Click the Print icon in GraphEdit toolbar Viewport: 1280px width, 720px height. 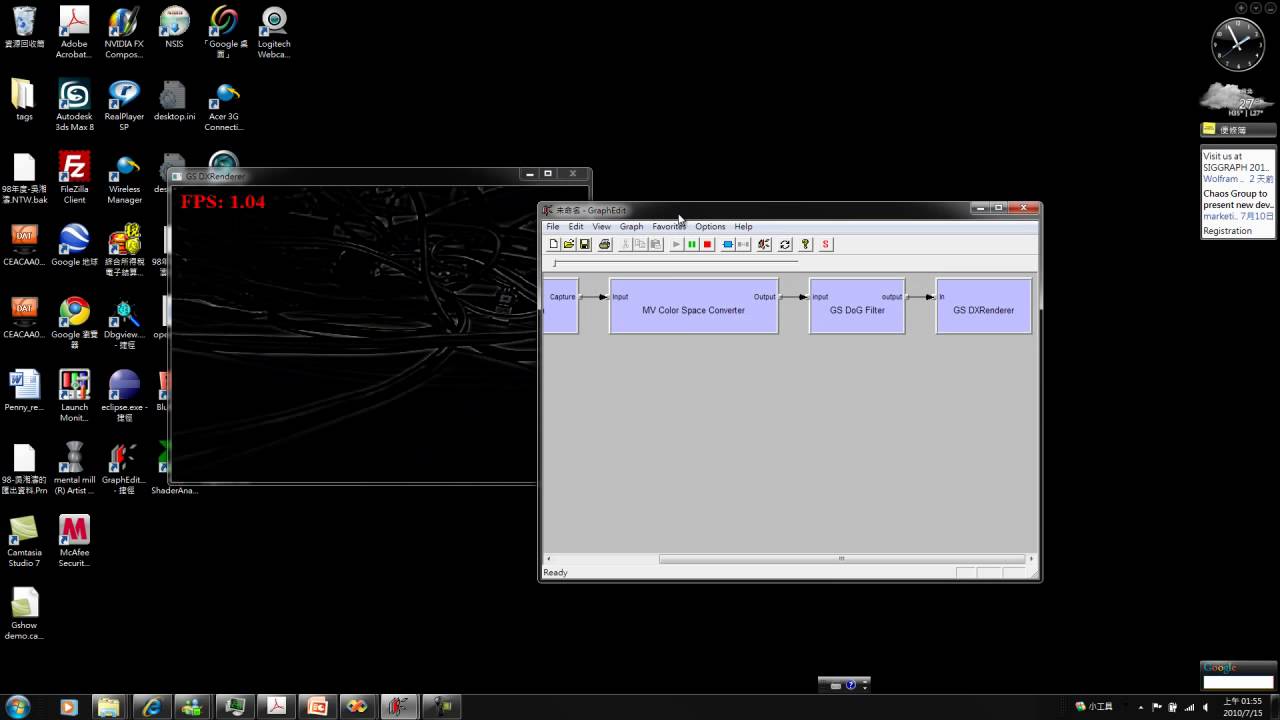click(604, 244)
